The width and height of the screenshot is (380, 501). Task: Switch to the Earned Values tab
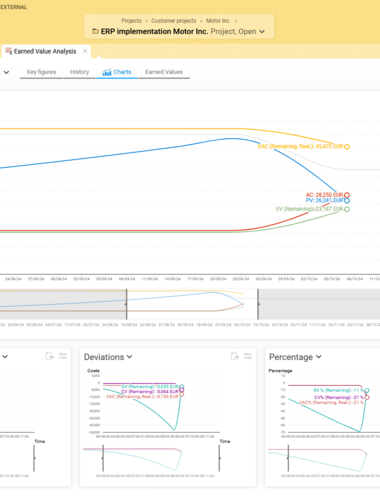(164, 72)
